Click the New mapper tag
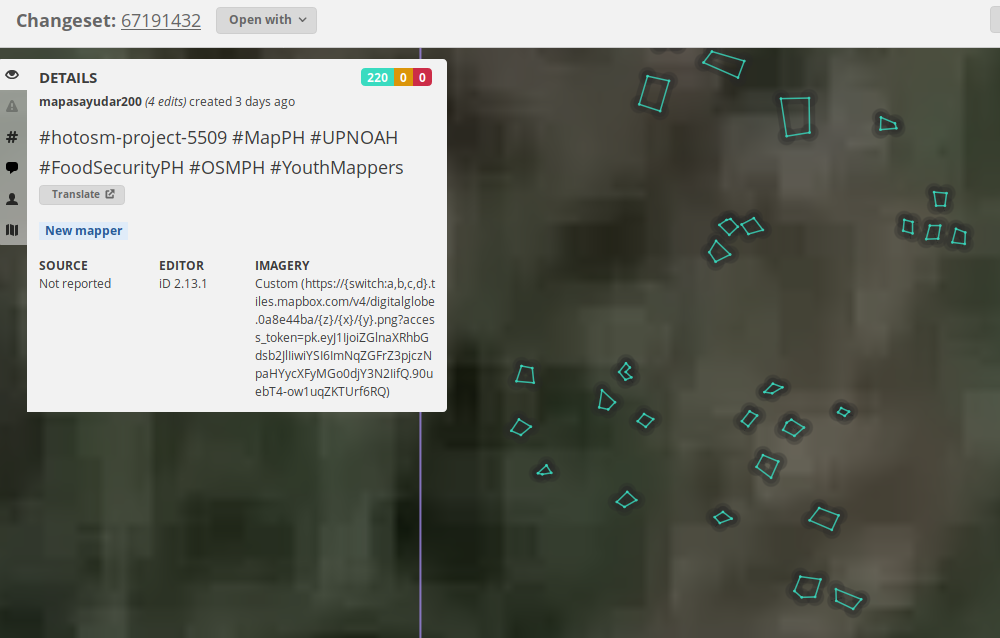1000x638 pixels. click(x=84, y=231)
